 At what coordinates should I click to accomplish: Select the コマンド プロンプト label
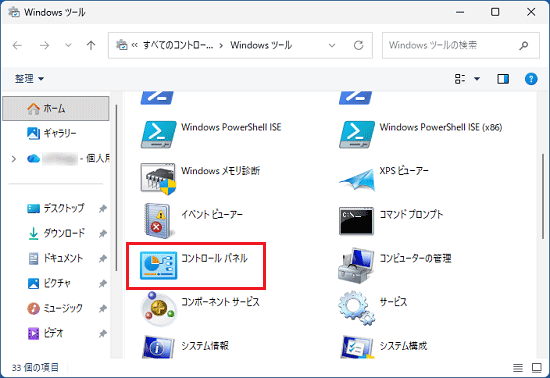pyautogui.click(x=411, y=215)
